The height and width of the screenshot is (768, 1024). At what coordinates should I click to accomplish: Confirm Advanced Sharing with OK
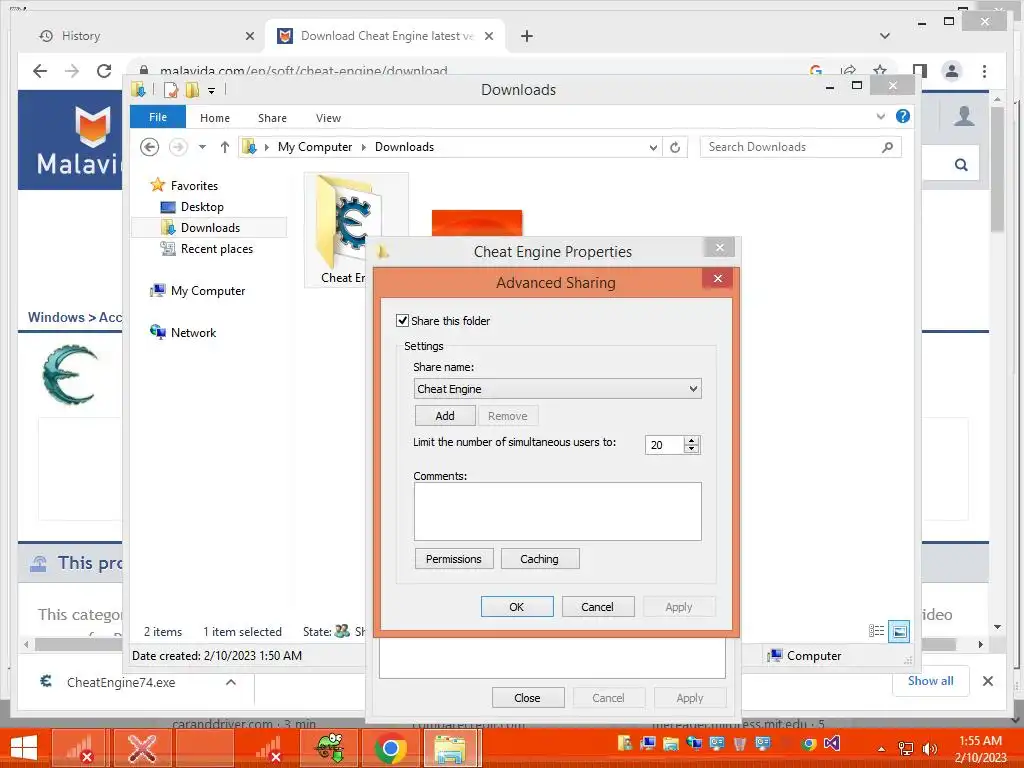pos(517,607)
